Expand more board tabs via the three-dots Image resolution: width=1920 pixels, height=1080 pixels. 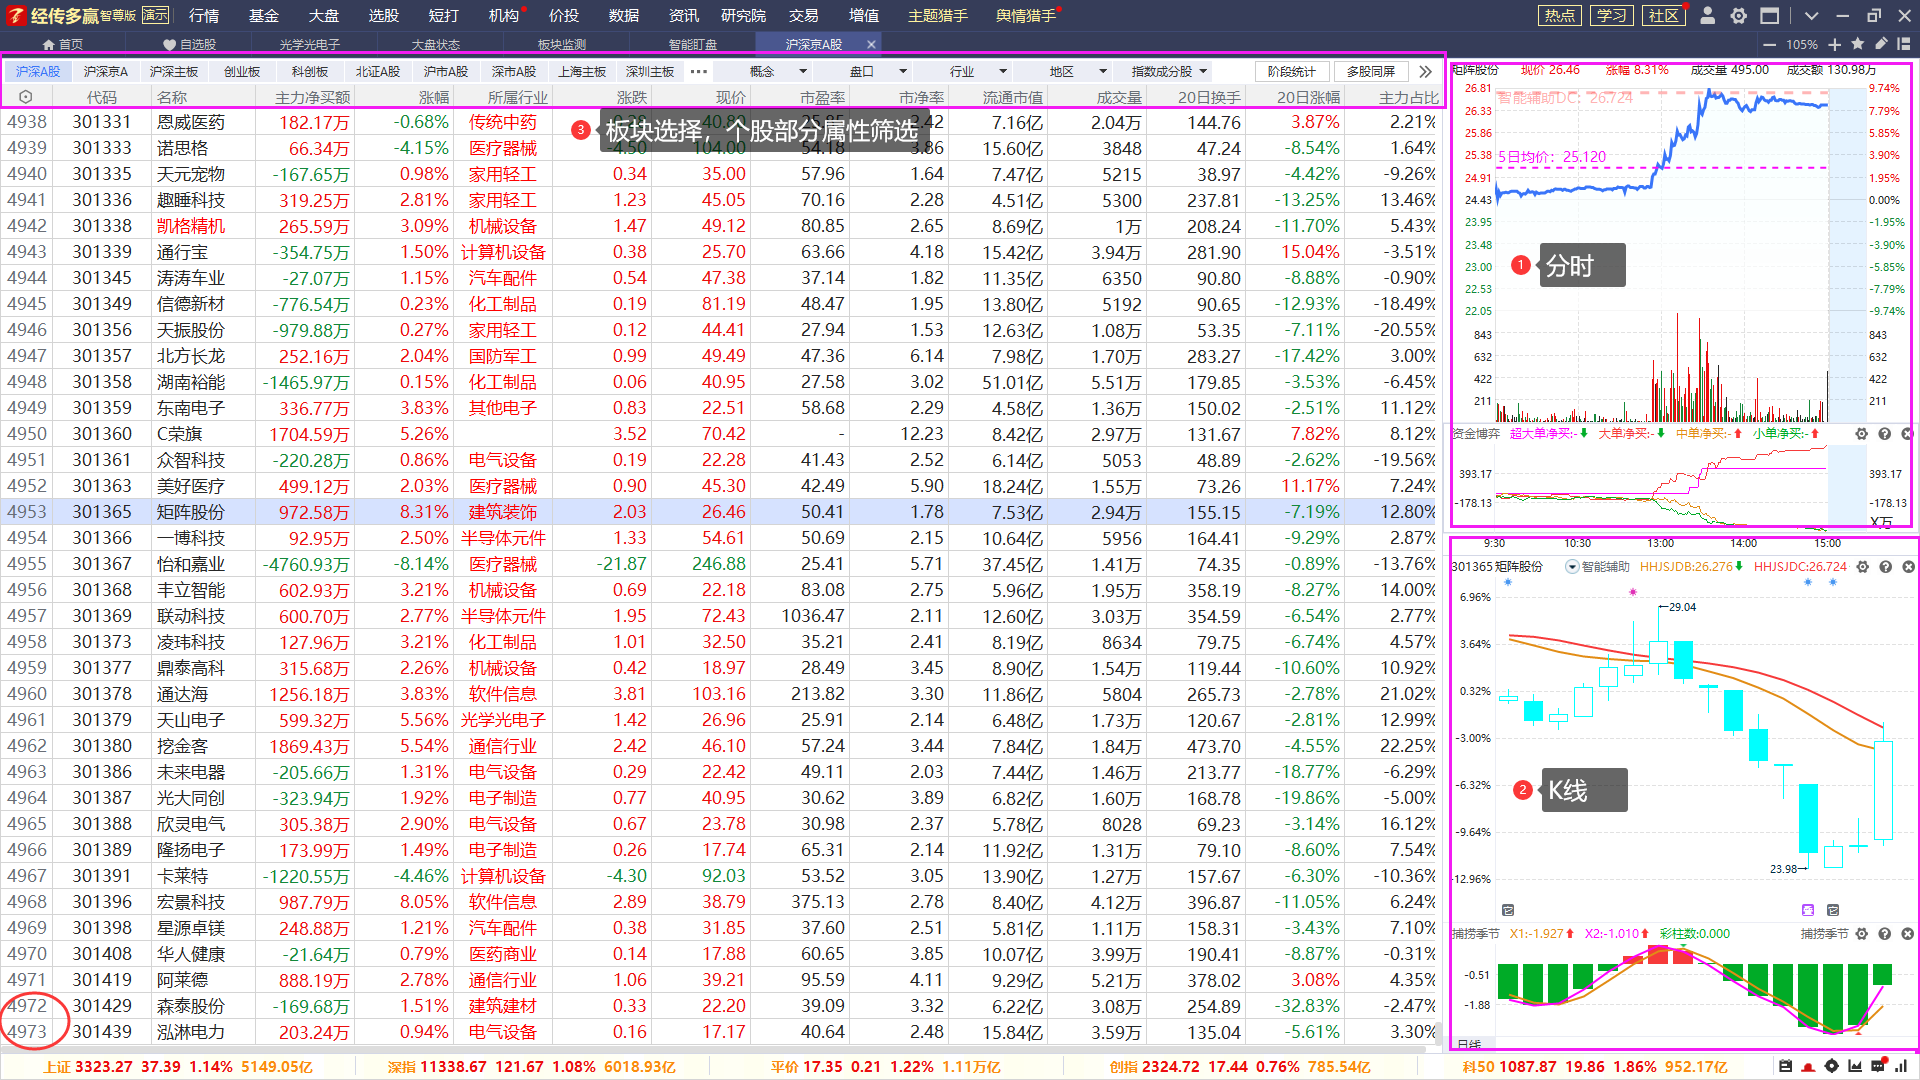[699, 72]
